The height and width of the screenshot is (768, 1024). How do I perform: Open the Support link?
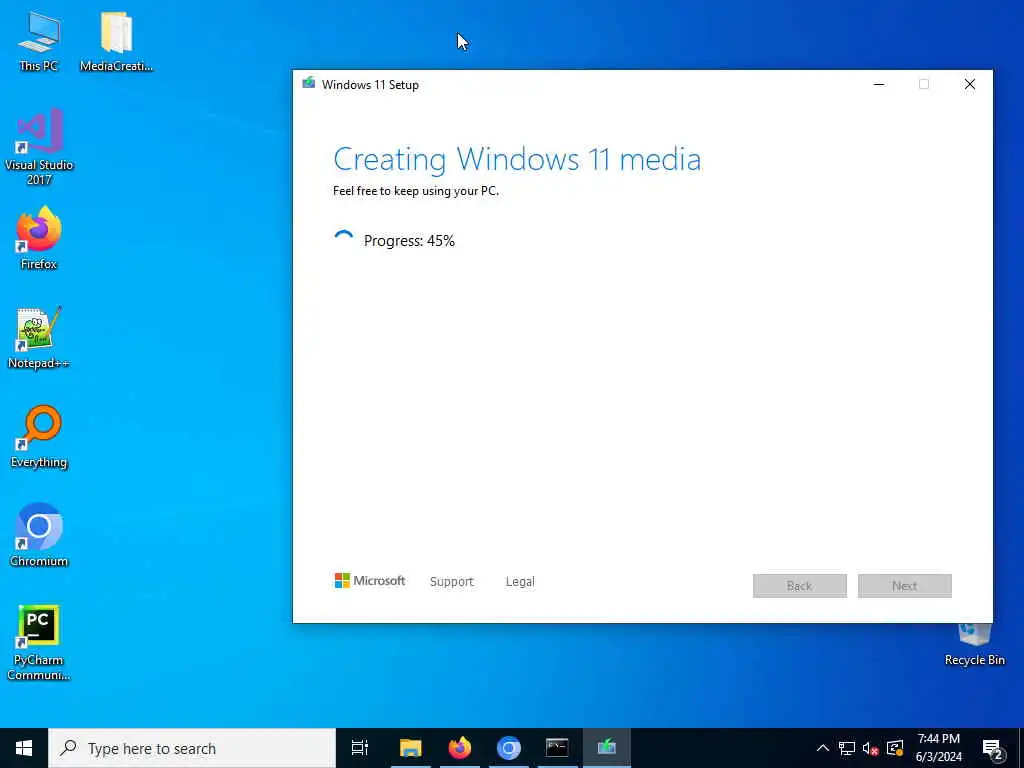[451, 581]
